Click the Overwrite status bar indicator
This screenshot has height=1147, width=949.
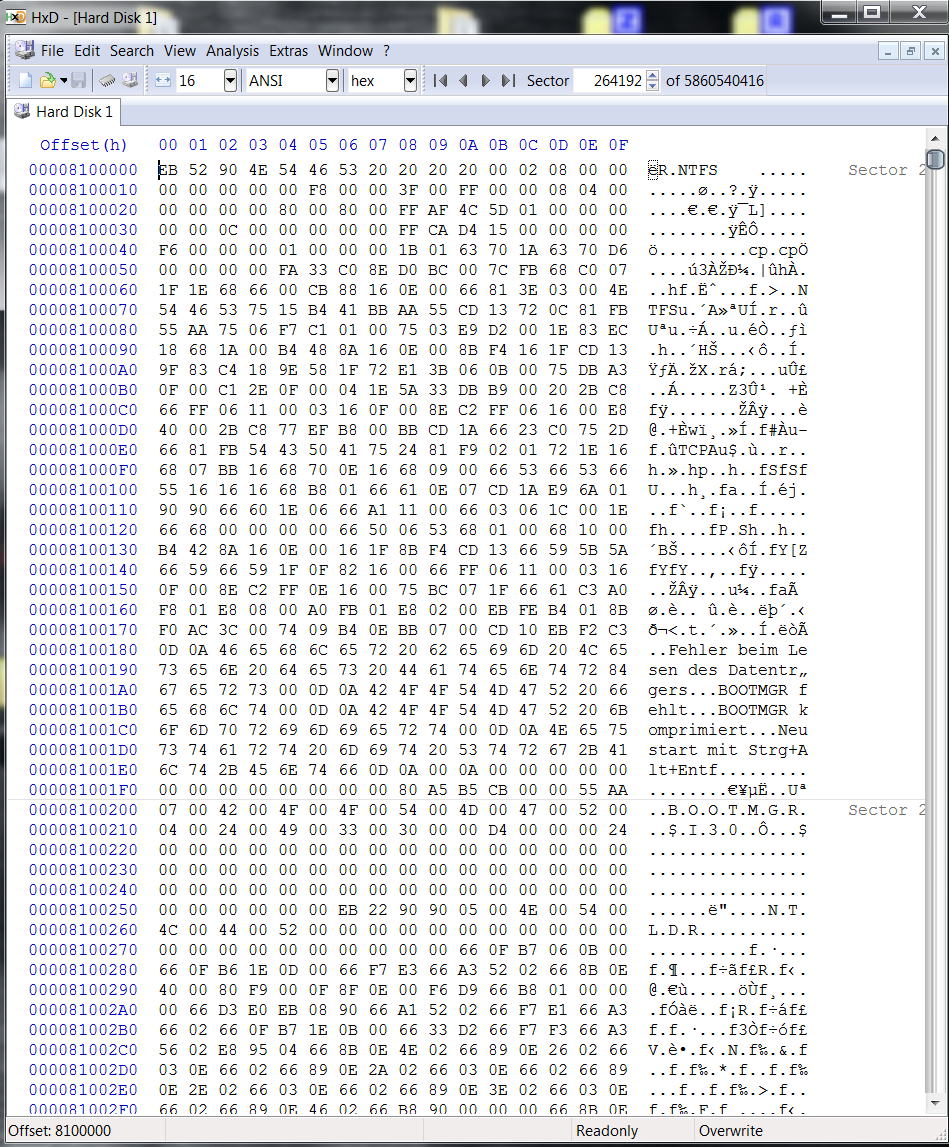pos(730,1130)
